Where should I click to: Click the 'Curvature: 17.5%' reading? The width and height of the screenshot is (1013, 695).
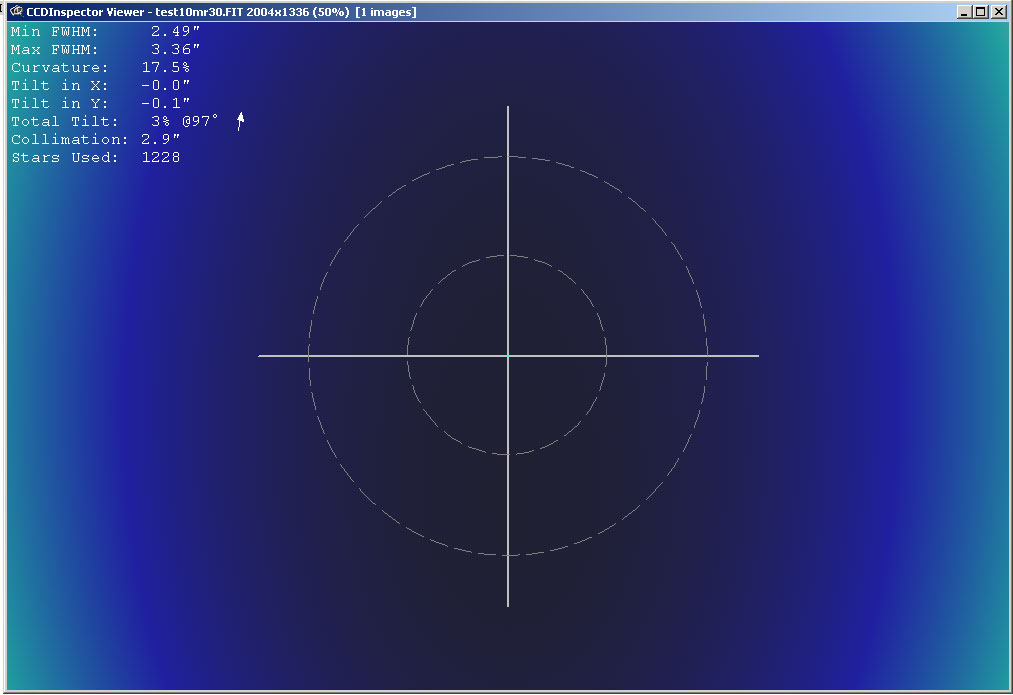100,67
